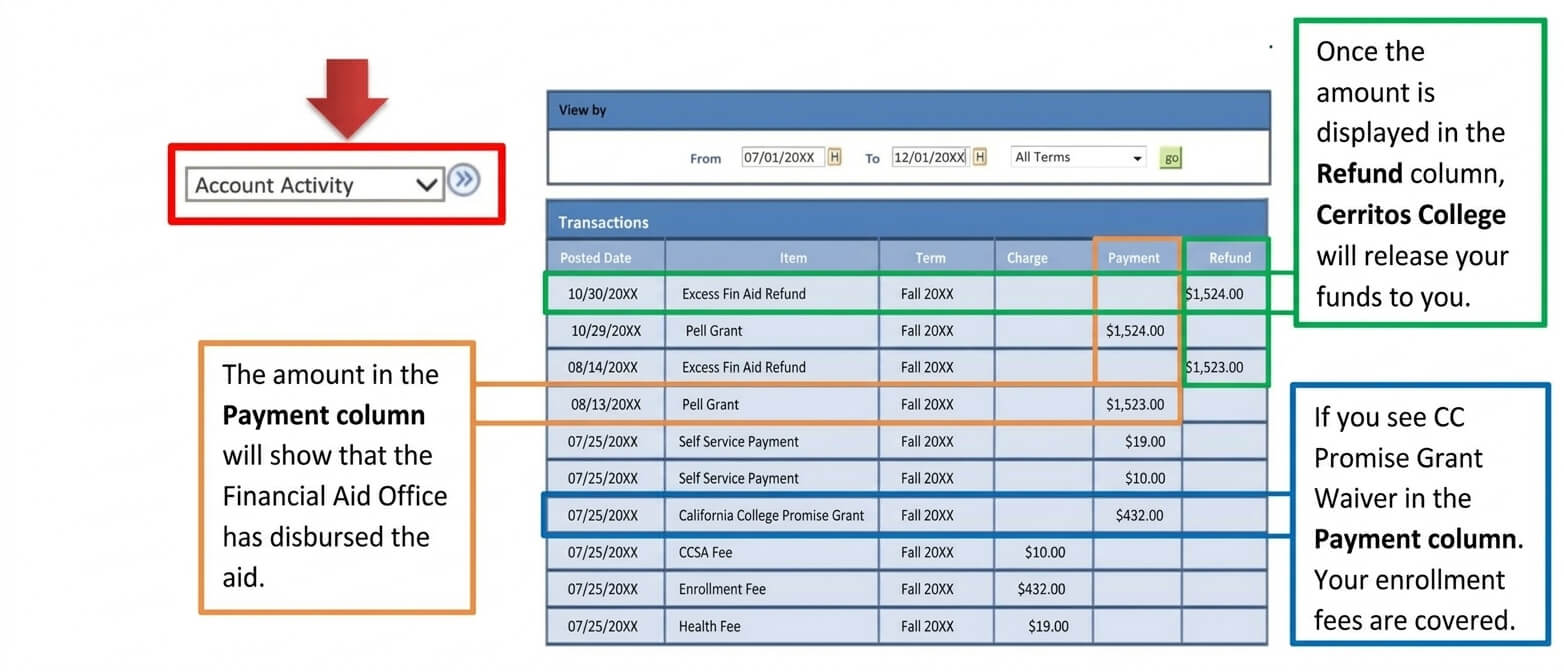Expand the All Terms dropdown
The width and height of the screenshot is (1564, 672).
[1078, 157]
